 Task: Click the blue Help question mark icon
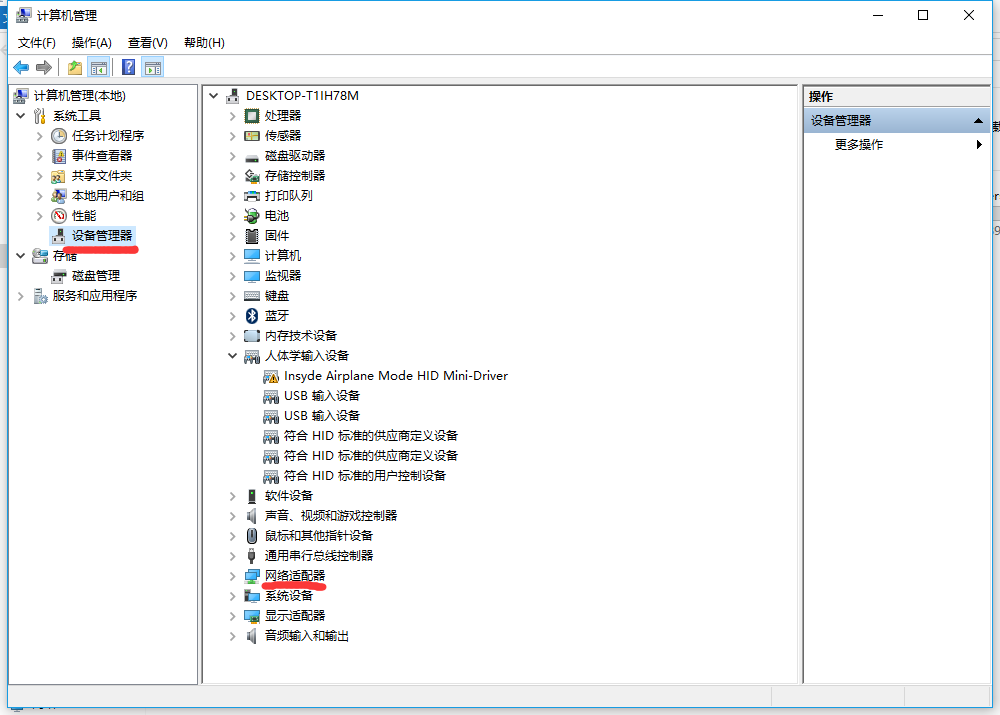(128, 67)
